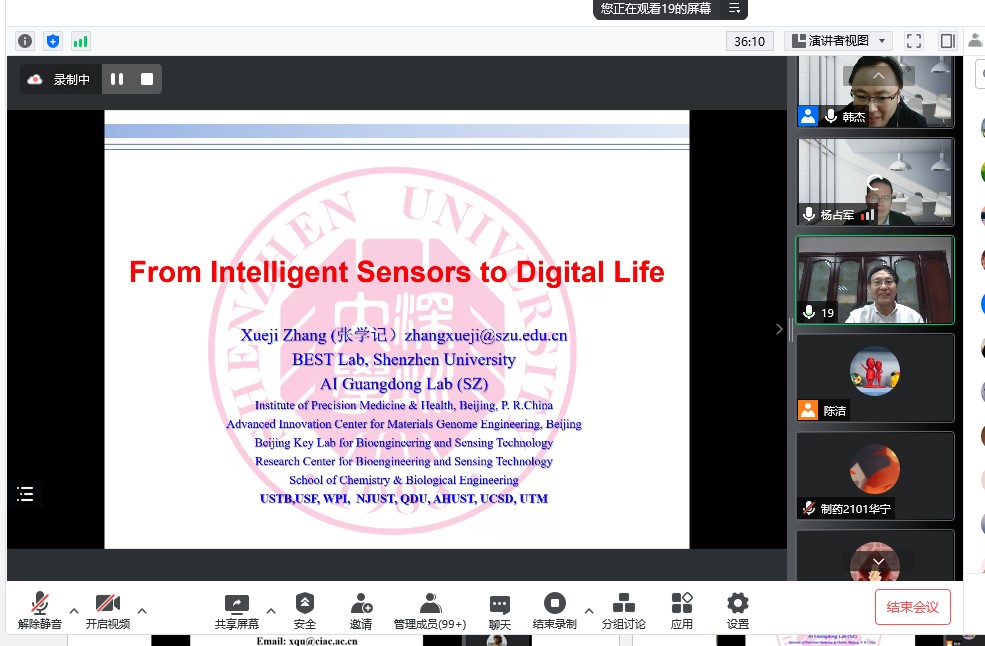Open slide list icon at left edge
Image resolution: width=985 pixels, height=646 pixels.
[25, 493]
